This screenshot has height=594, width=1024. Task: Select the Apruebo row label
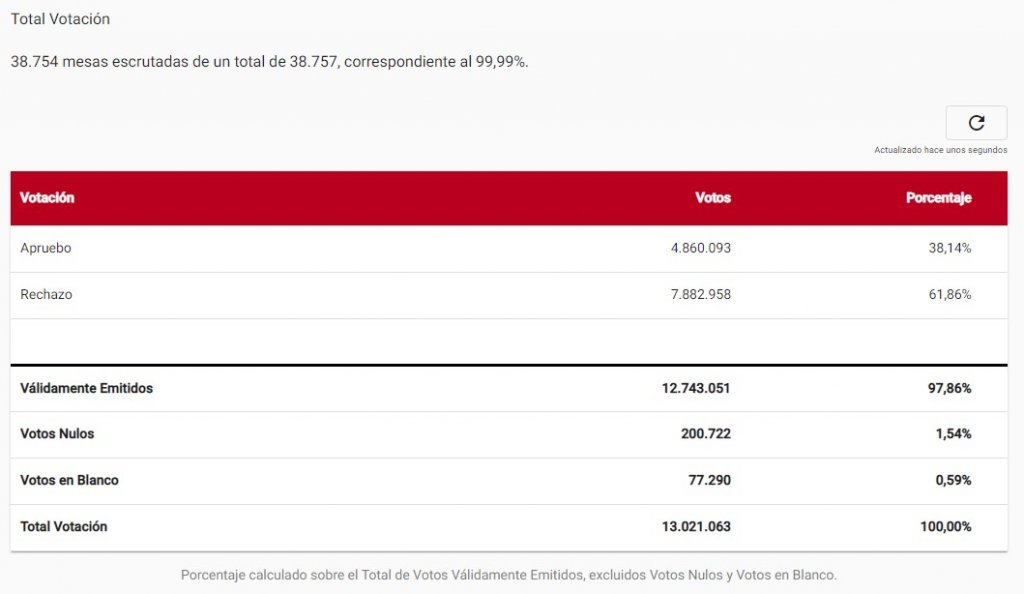pyautogui.click(x=46, y=248)
